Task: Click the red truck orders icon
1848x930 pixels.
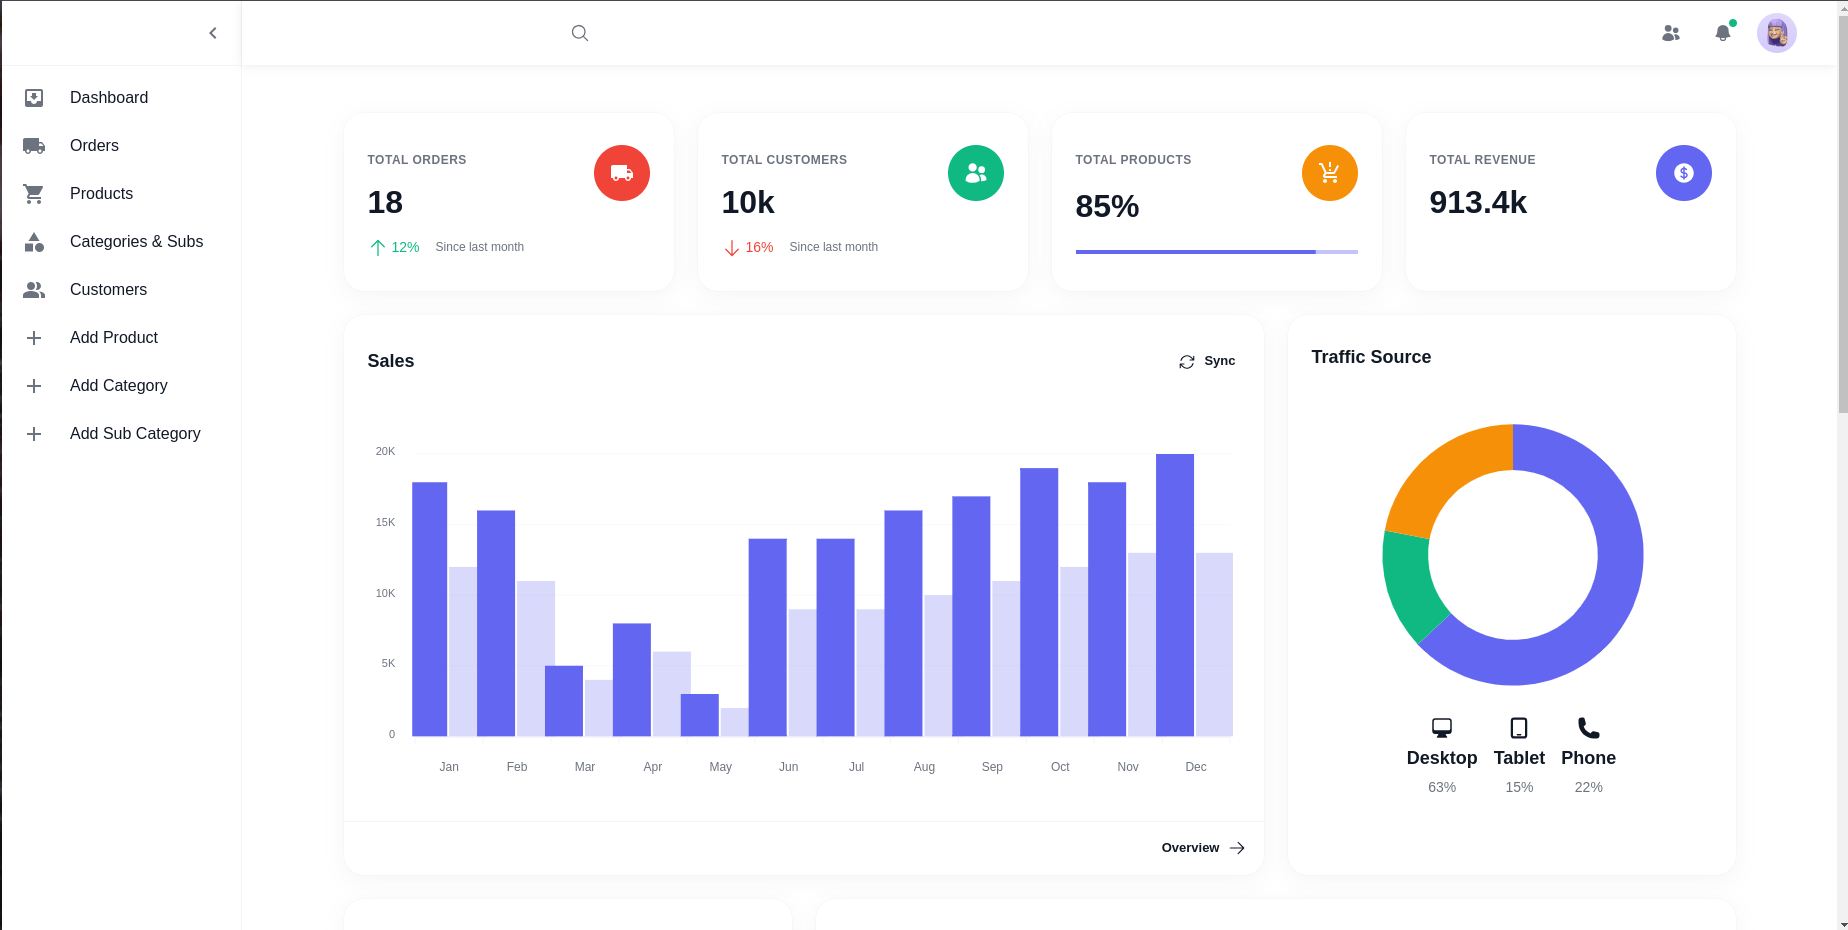Action: pos(622,173)
